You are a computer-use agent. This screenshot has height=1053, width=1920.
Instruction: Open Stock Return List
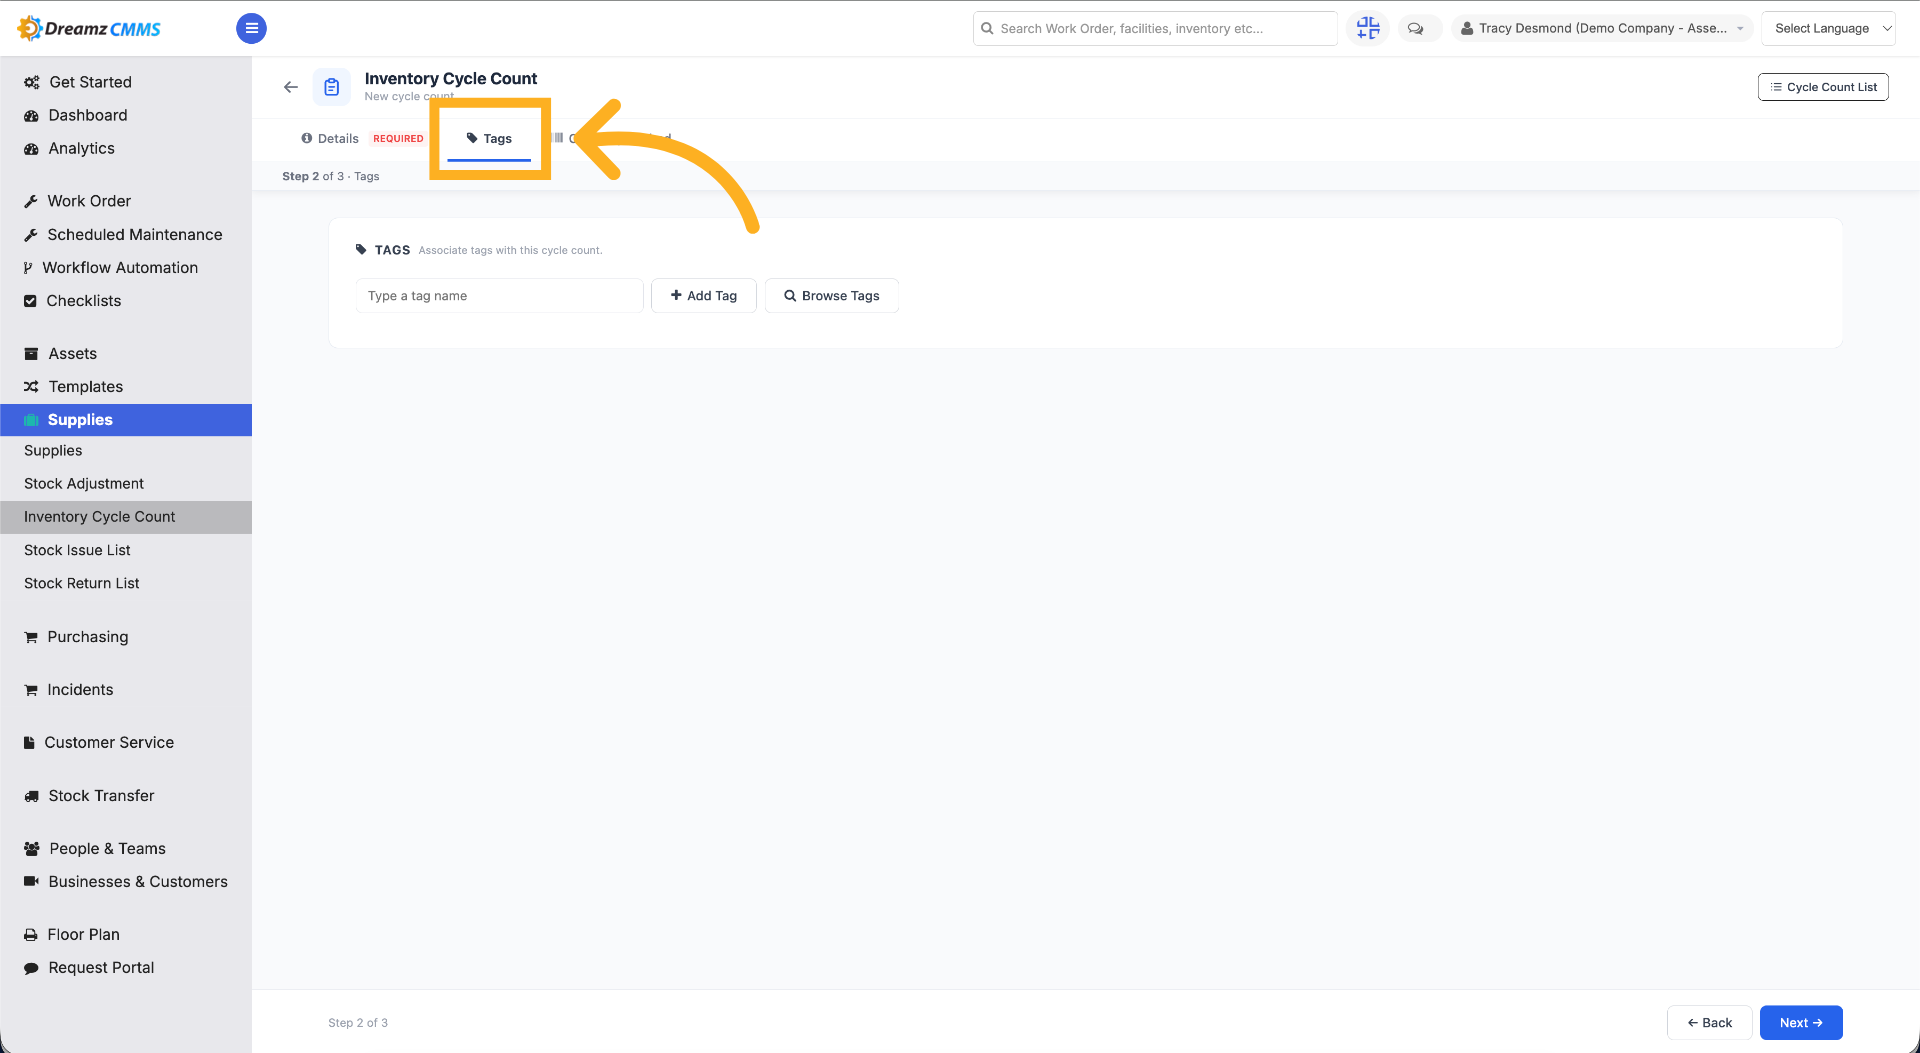tap(82, 583)
